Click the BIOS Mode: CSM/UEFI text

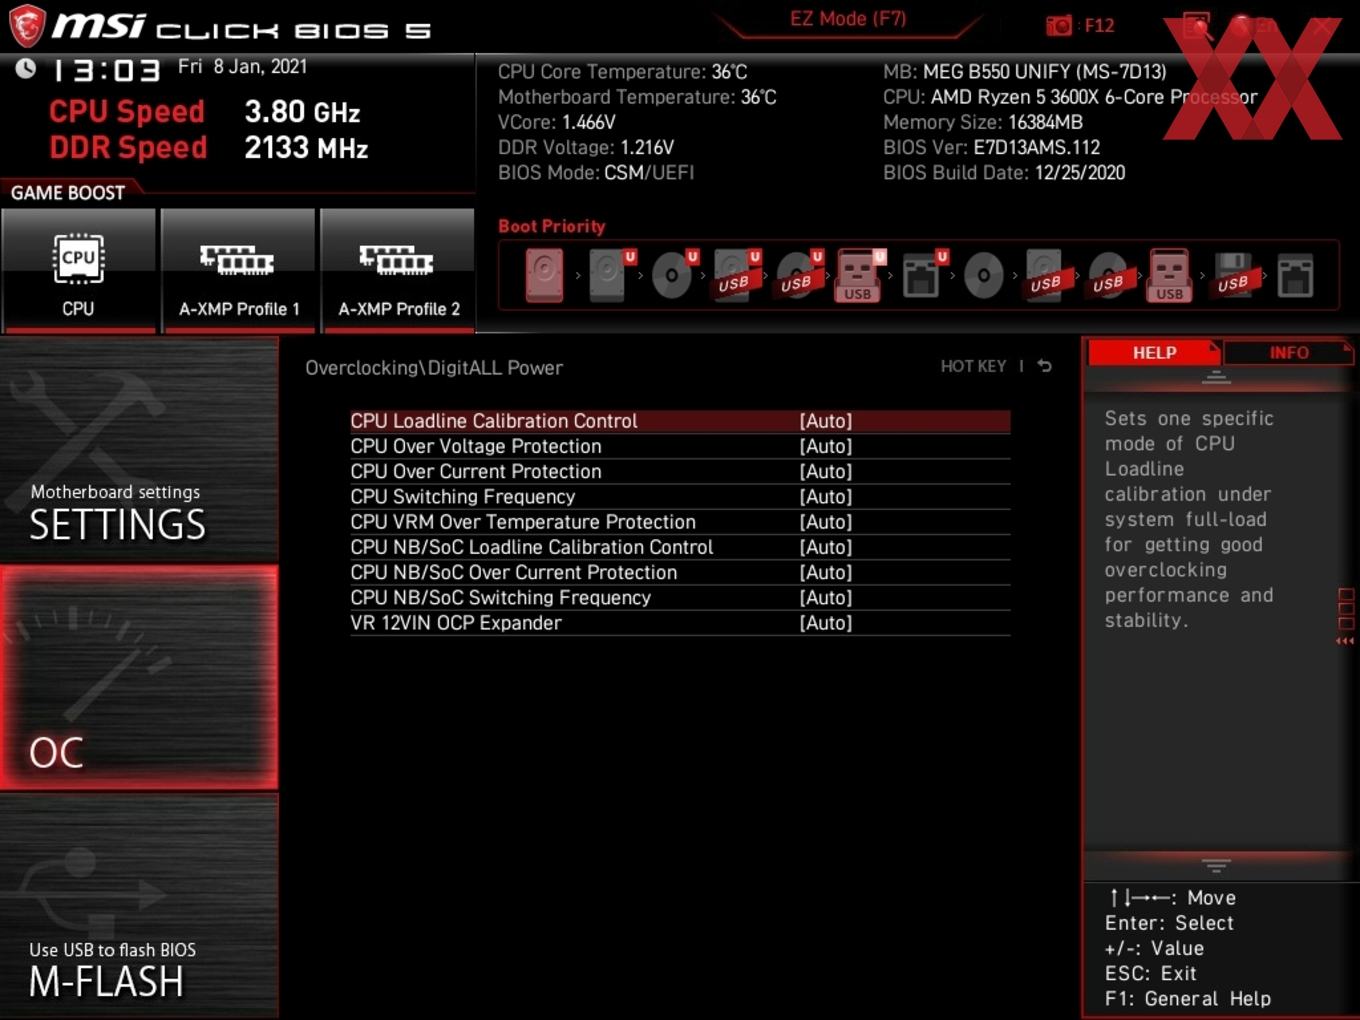[x=596, y=172]
